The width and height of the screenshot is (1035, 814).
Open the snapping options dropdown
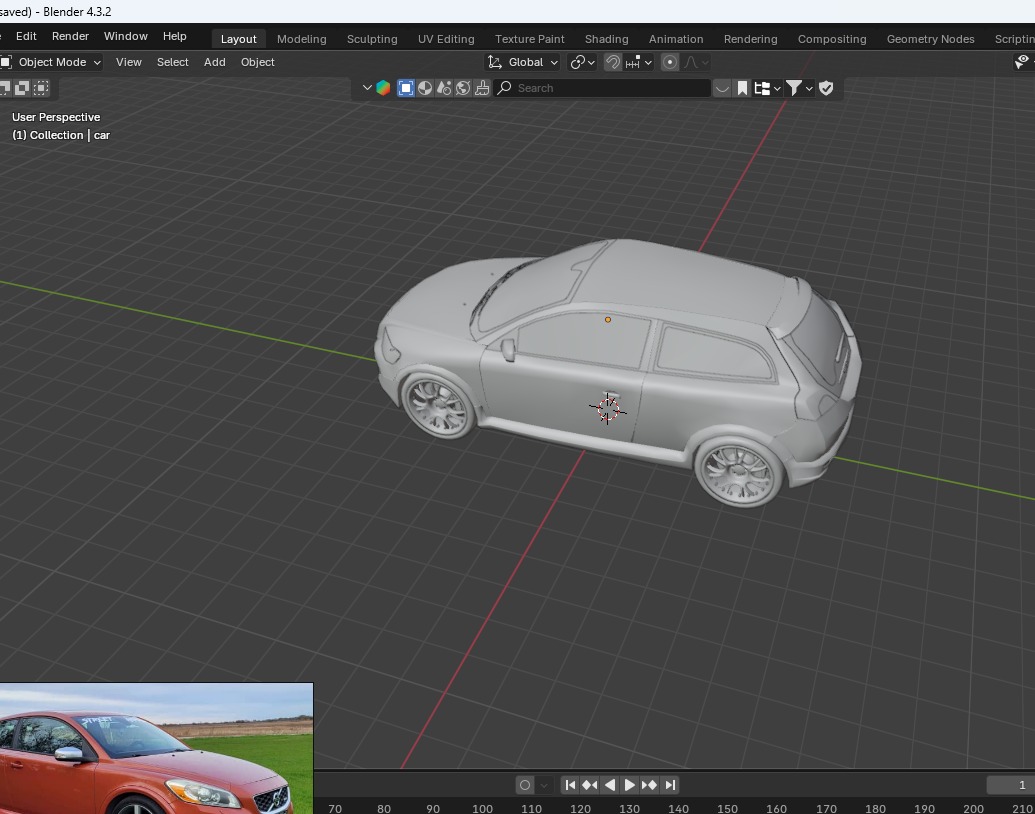639,62
